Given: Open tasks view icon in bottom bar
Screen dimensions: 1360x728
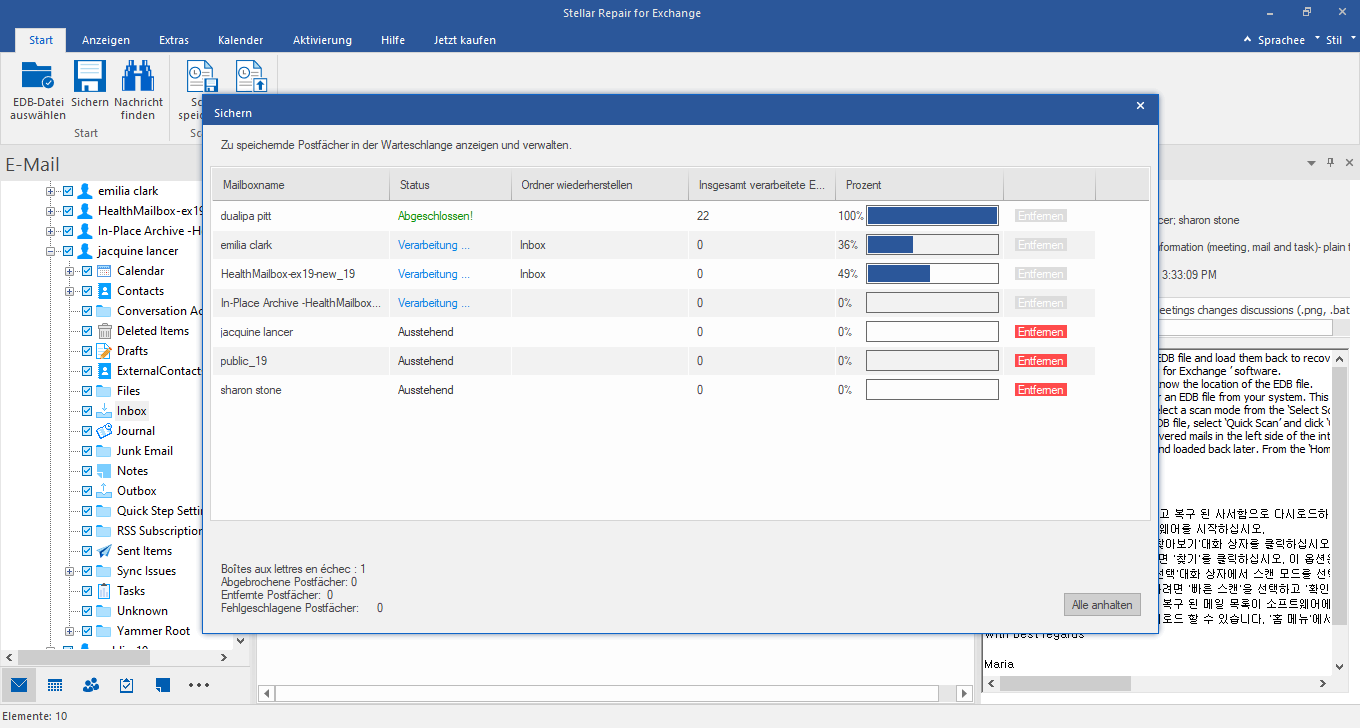Looking at the screenshot, I should pos(127,685).
